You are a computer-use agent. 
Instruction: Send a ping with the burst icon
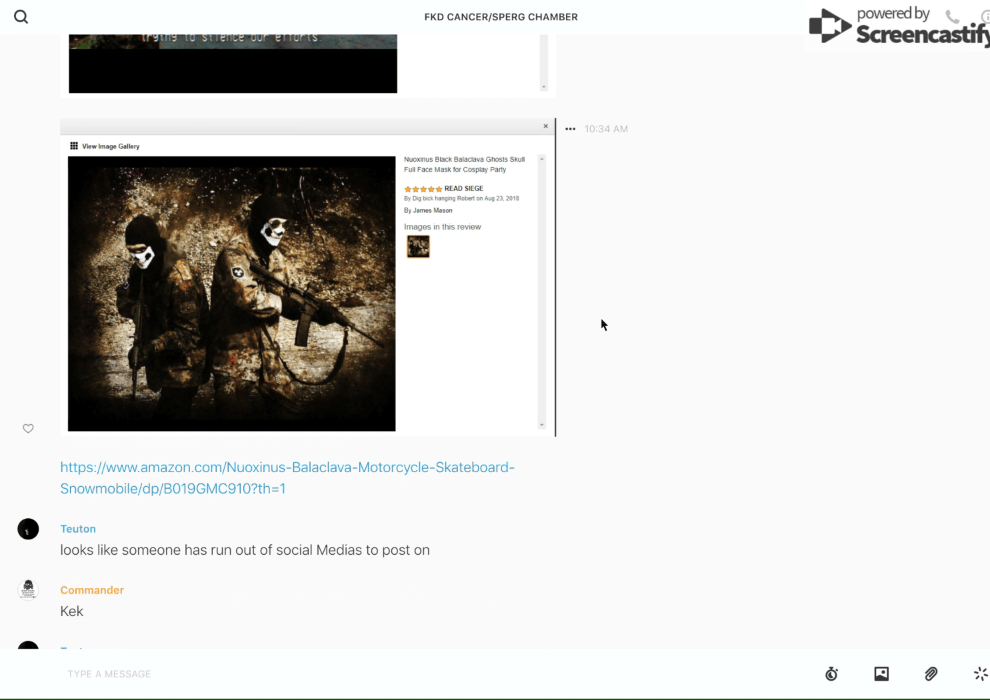click(980, 674)
